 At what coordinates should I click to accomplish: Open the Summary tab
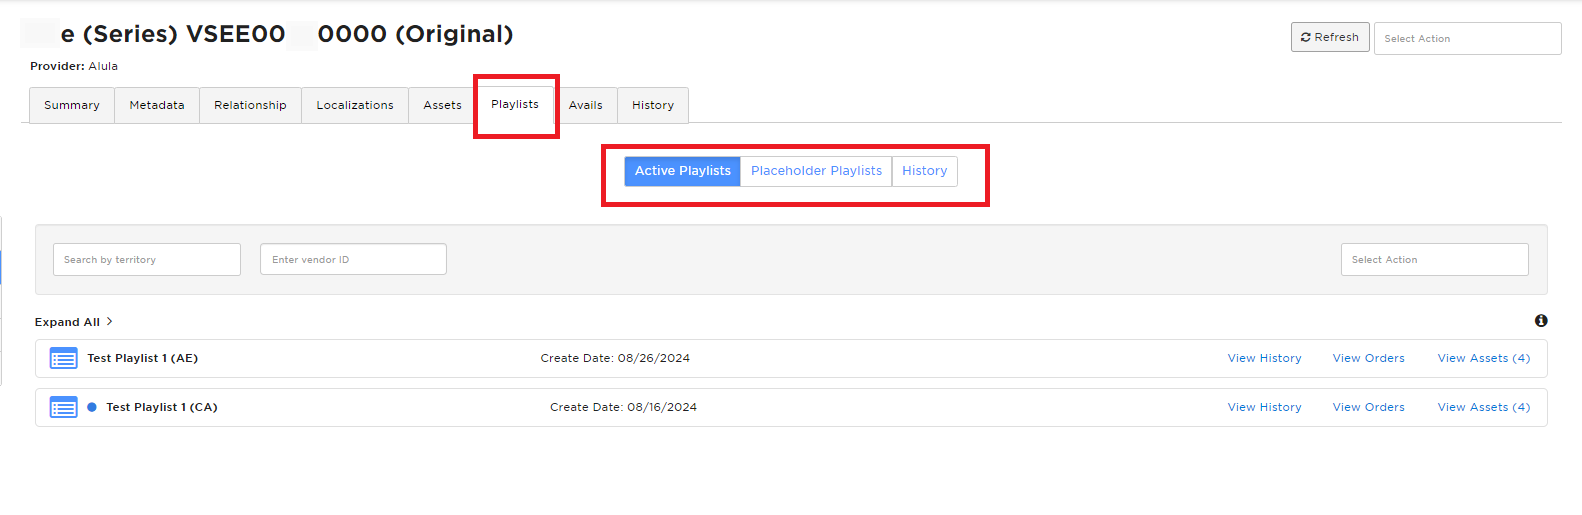click(x=72, y=105)
